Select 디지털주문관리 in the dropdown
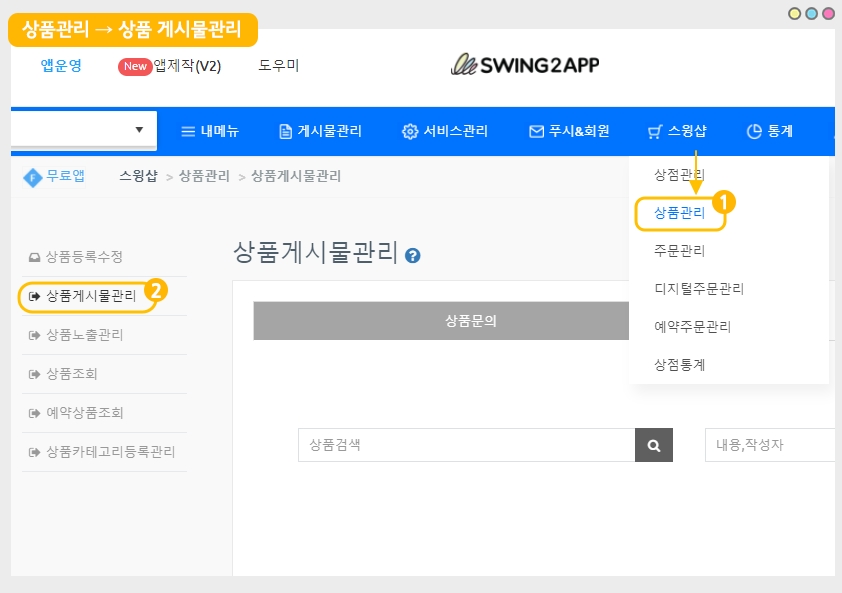Screen dimensions: 842x593 (x=699, y=289)
